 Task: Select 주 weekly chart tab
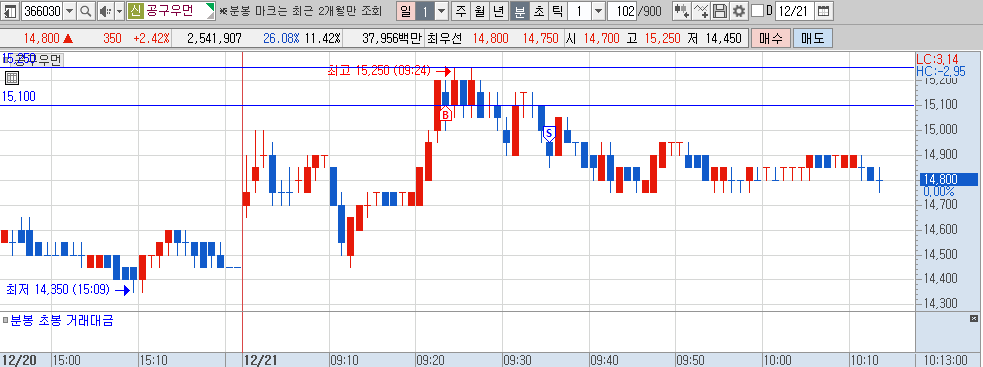pos(461,11)
